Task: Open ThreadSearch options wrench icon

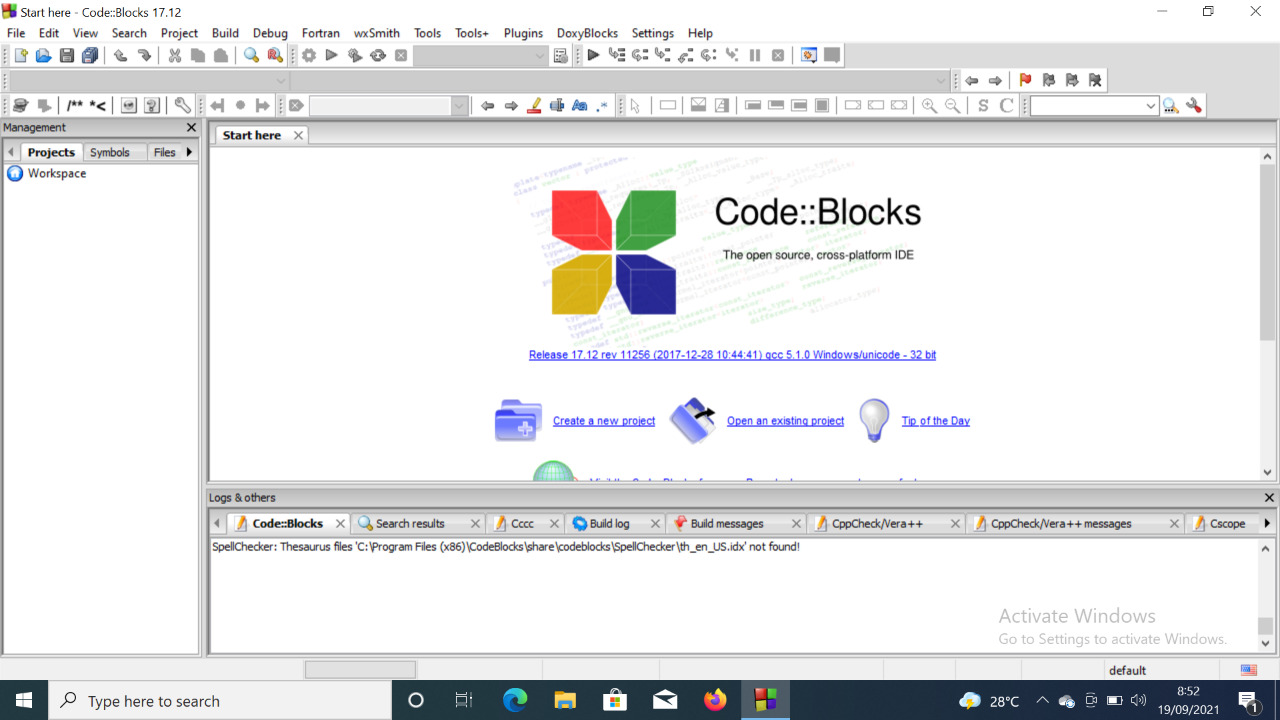Action: (1194, 106)
